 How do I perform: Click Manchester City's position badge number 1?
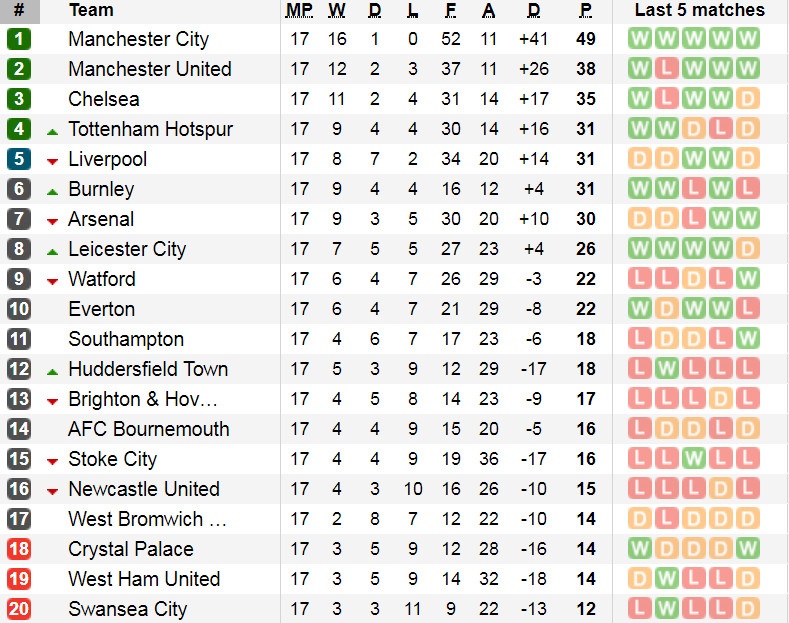coord(19,40)
